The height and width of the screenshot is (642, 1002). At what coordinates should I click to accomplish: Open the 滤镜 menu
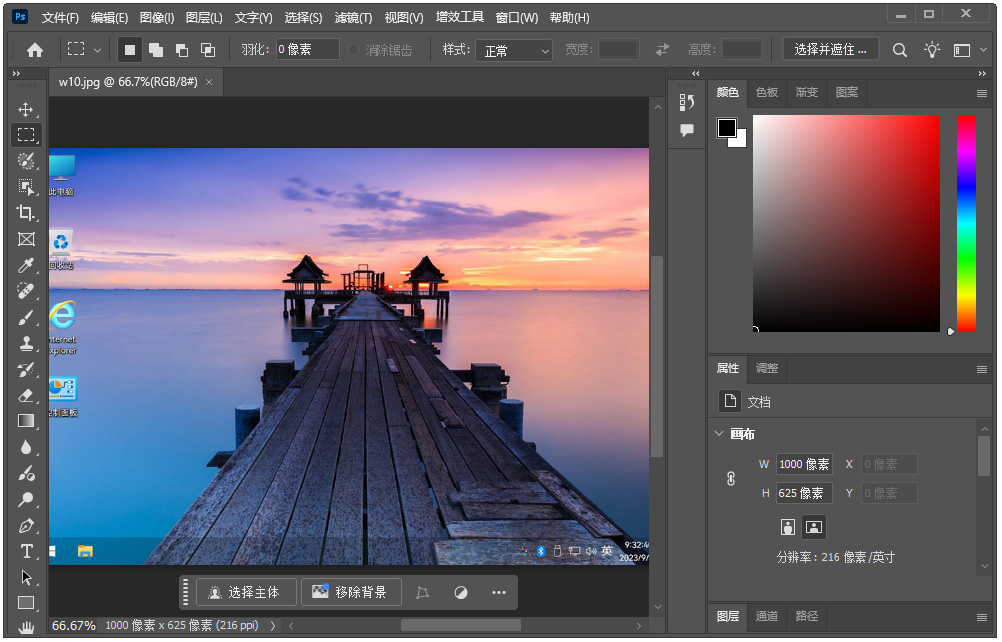[x=355, y=17]
